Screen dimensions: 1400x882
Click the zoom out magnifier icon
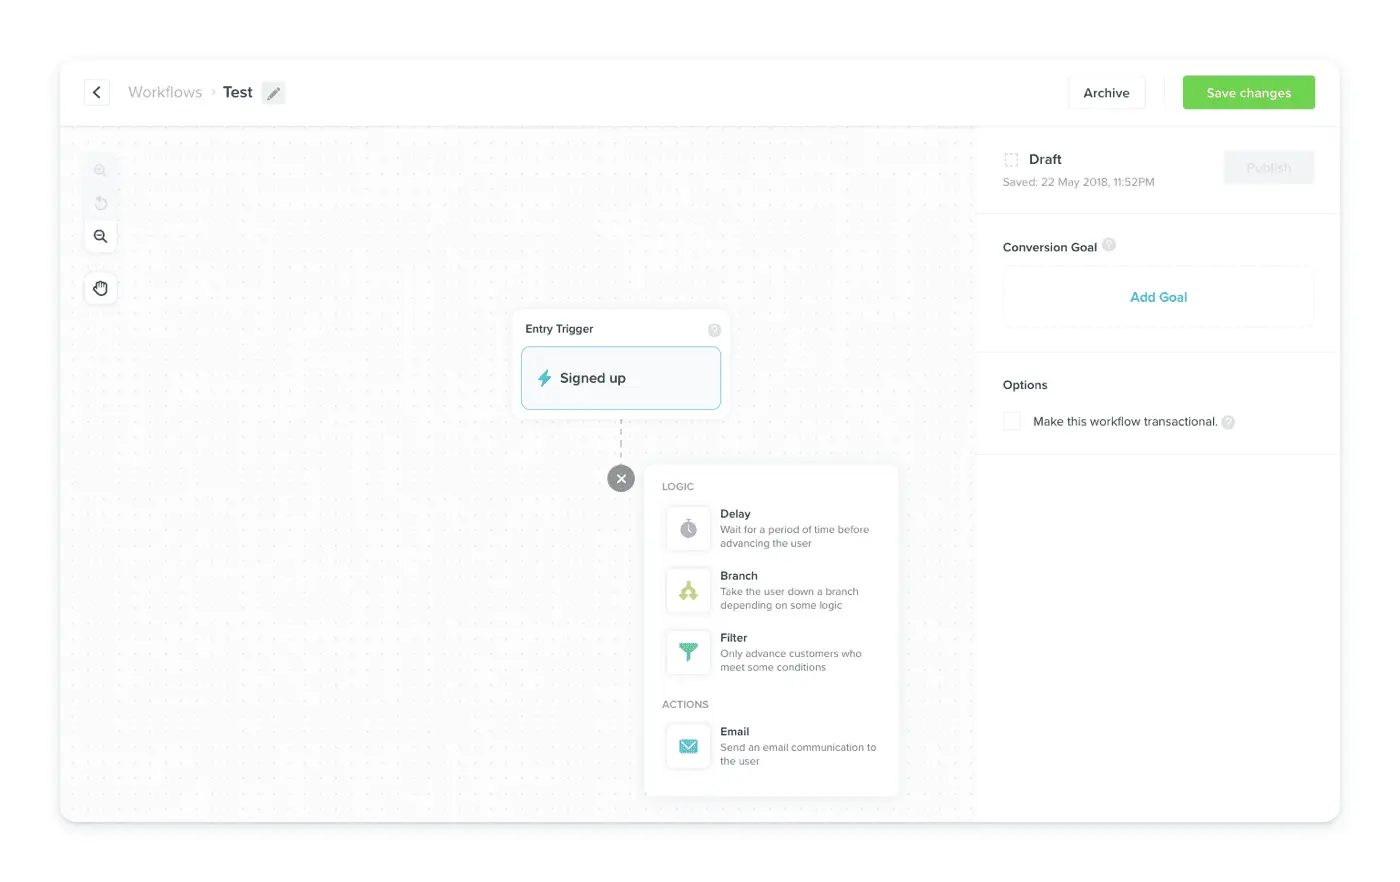[100, 237]
